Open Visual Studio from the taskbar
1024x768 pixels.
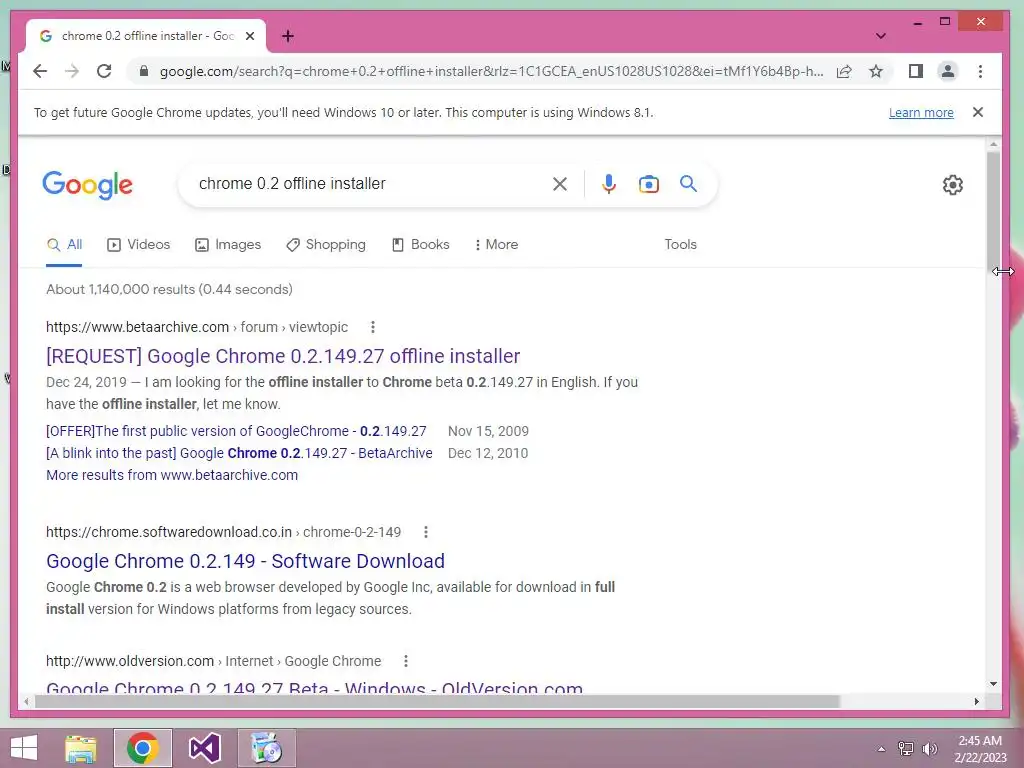[204, 748]
